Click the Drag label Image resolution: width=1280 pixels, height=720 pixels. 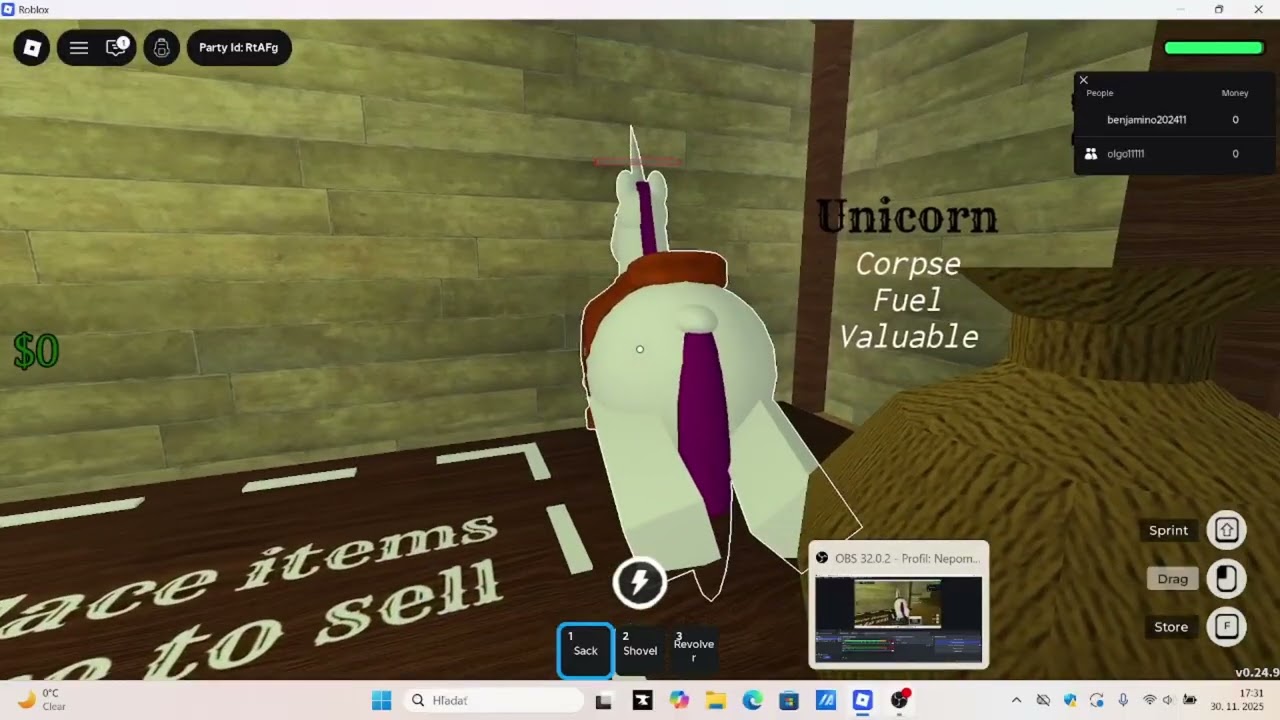[x=1173, y=579]
